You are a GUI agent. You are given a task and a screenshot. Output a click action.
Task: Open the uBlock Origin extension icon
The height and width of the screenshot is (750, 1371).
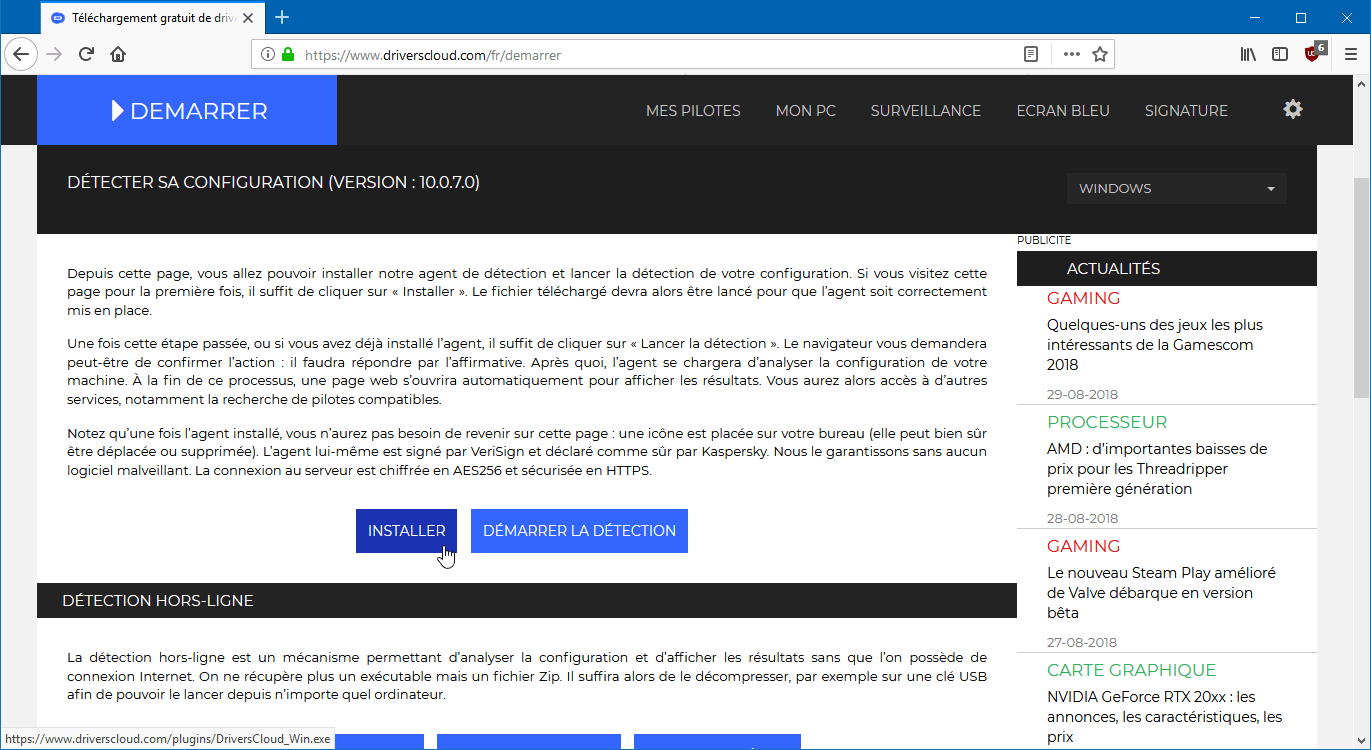pos(1314,53)
